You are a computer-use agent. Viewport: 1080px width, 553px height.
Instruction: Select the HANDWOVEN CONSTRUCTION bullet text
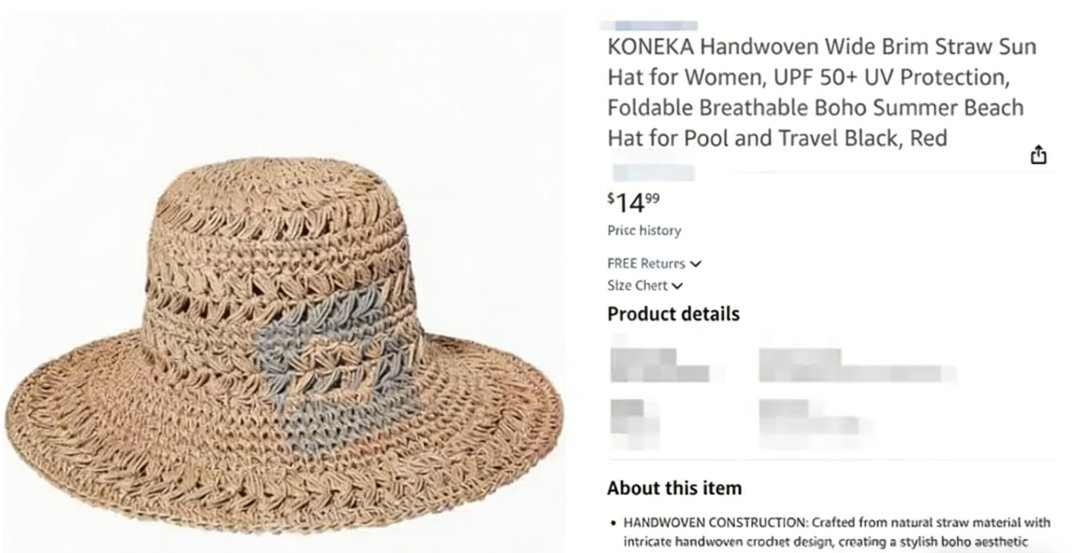click(836, 530)
